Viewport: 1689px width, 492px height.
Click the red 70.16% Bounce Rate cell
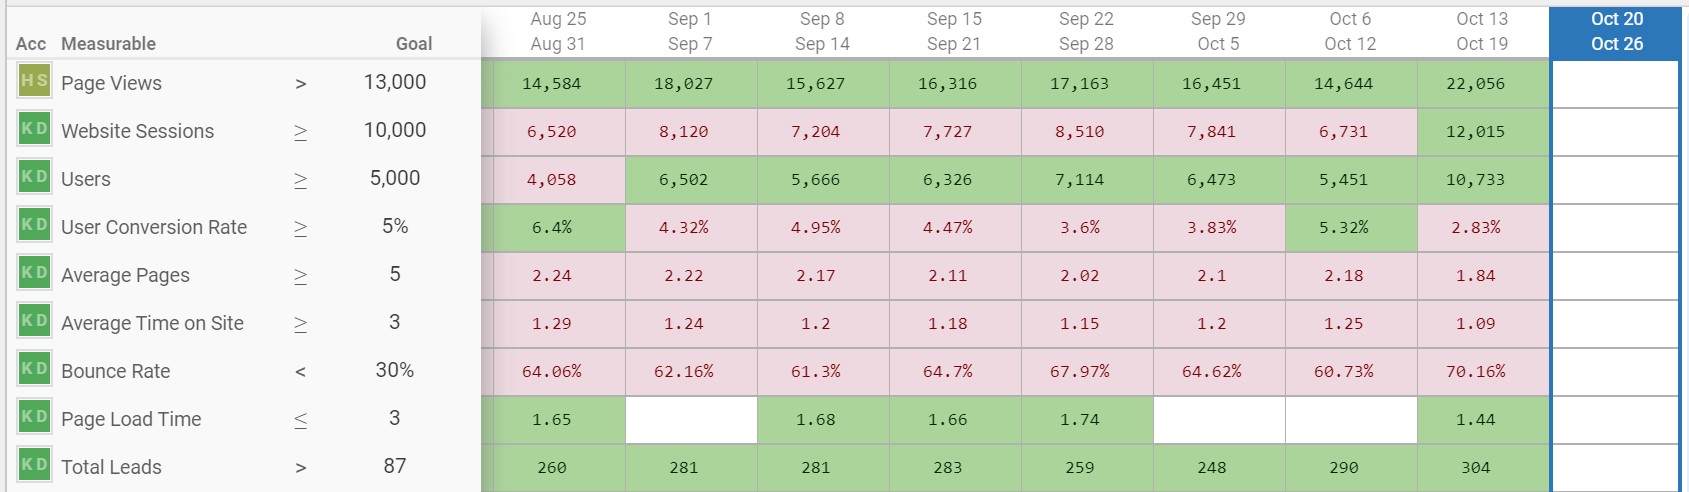tap(1475, 372)
